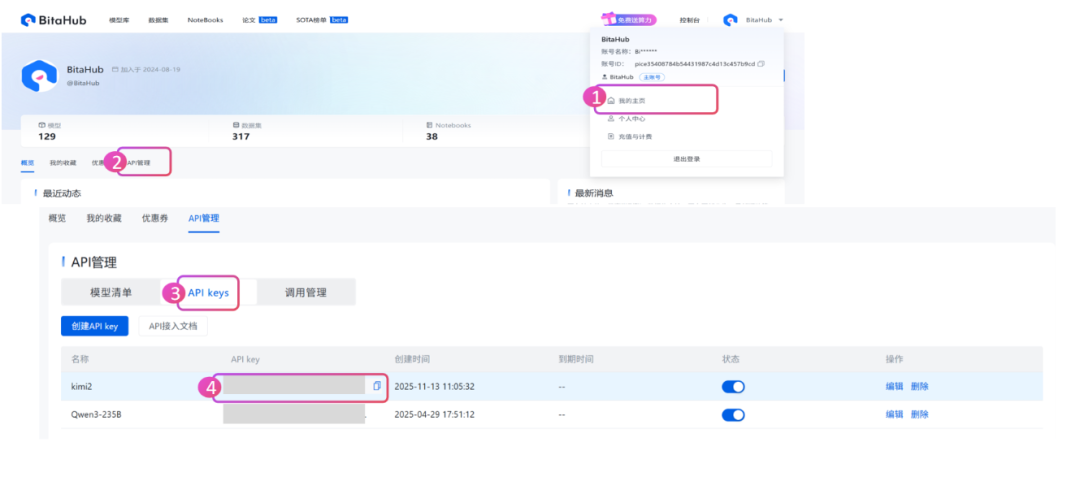The height and width of the screenshot is (481, 1080).
Task: Click 编辑 for the Qwen3-235B row
Action: 894,414
